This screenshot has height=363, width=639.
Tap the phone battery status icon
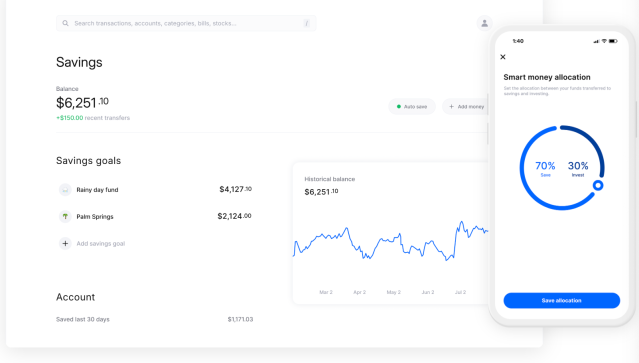[x=613, y=41]
